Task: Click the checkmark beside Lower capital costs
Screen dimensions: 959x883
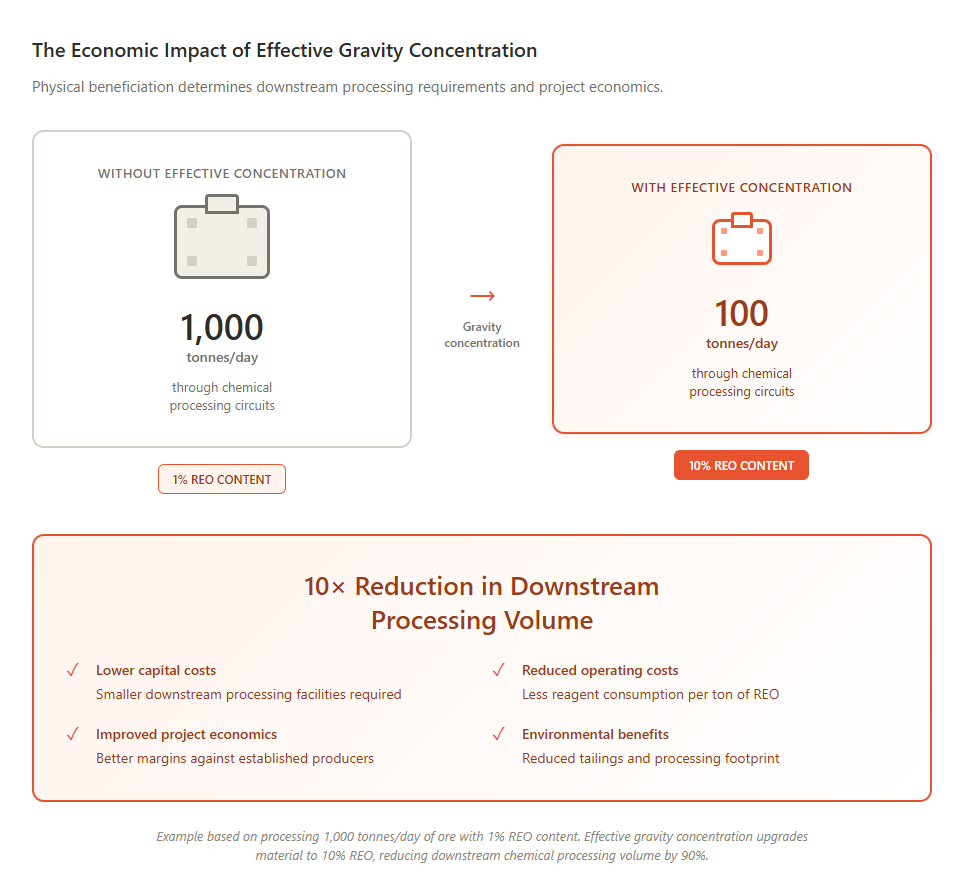Action: click(73, 670)
